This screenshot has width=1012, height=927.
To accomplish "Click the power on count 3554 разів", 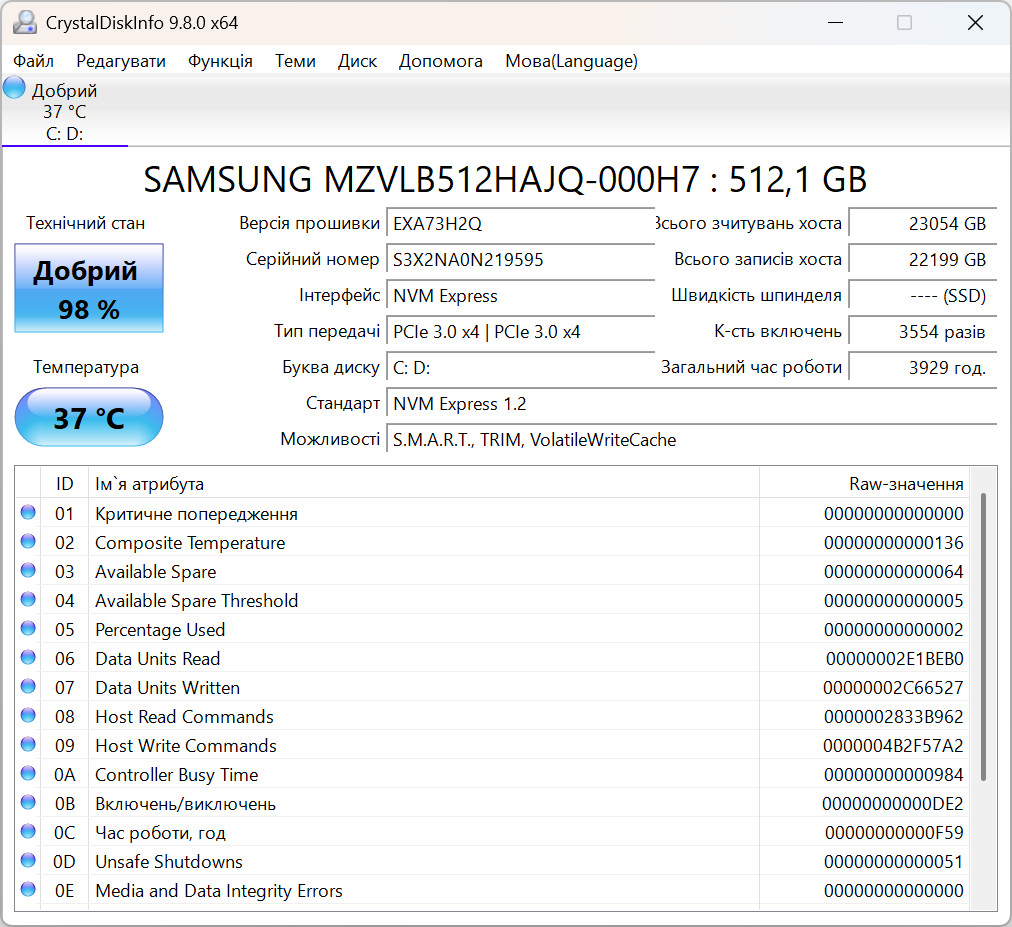I will pyautogui.click(x=923, y=332).
